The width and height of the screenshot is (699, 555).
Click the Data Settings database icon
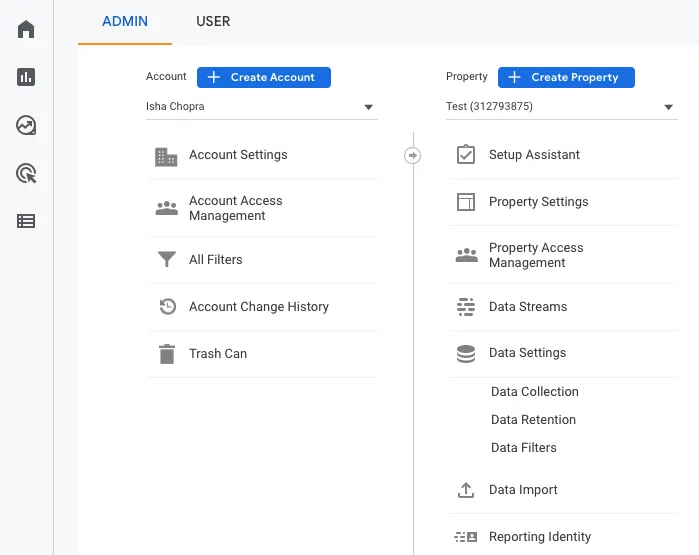(x=466, y=354)
